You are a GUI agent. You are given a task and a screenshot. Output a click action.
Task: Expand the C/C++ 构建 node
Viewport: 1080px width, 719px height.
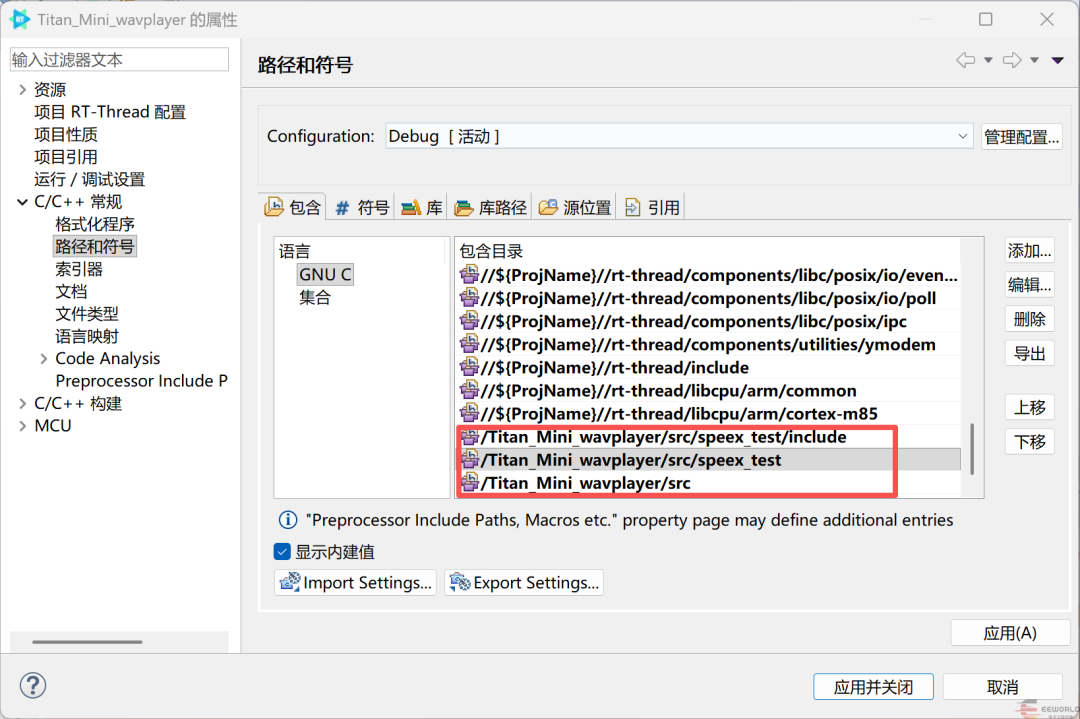pos(23,404)
